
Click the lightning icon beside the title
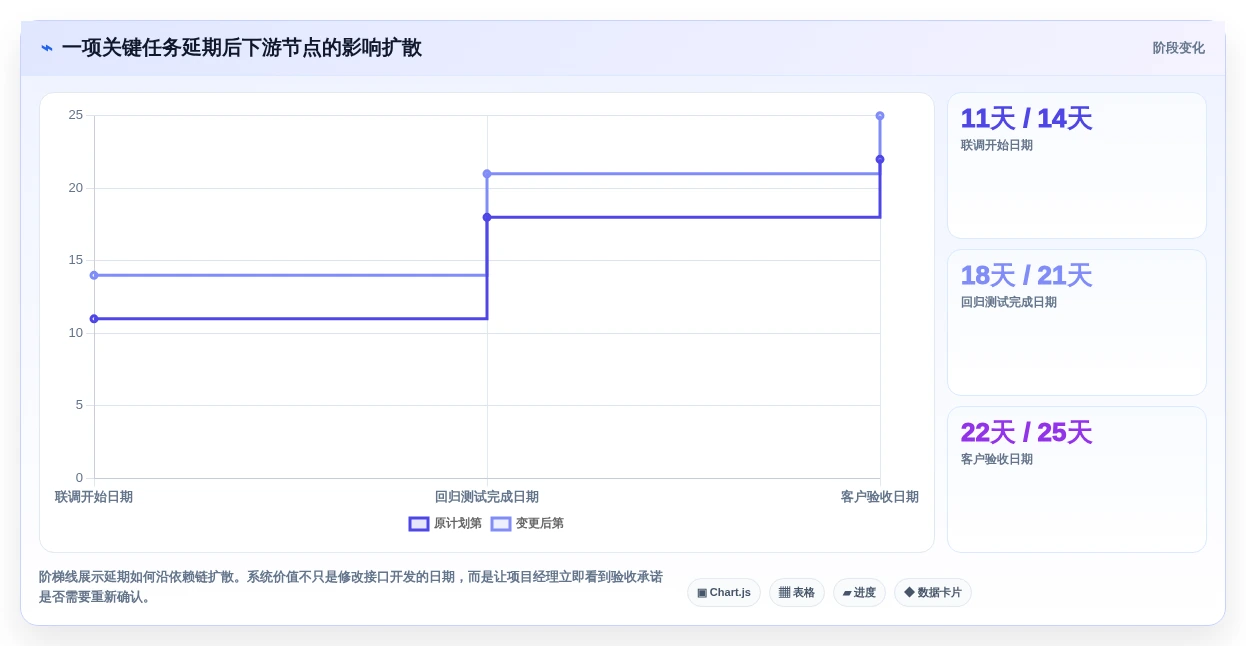[x=47, y=48]
